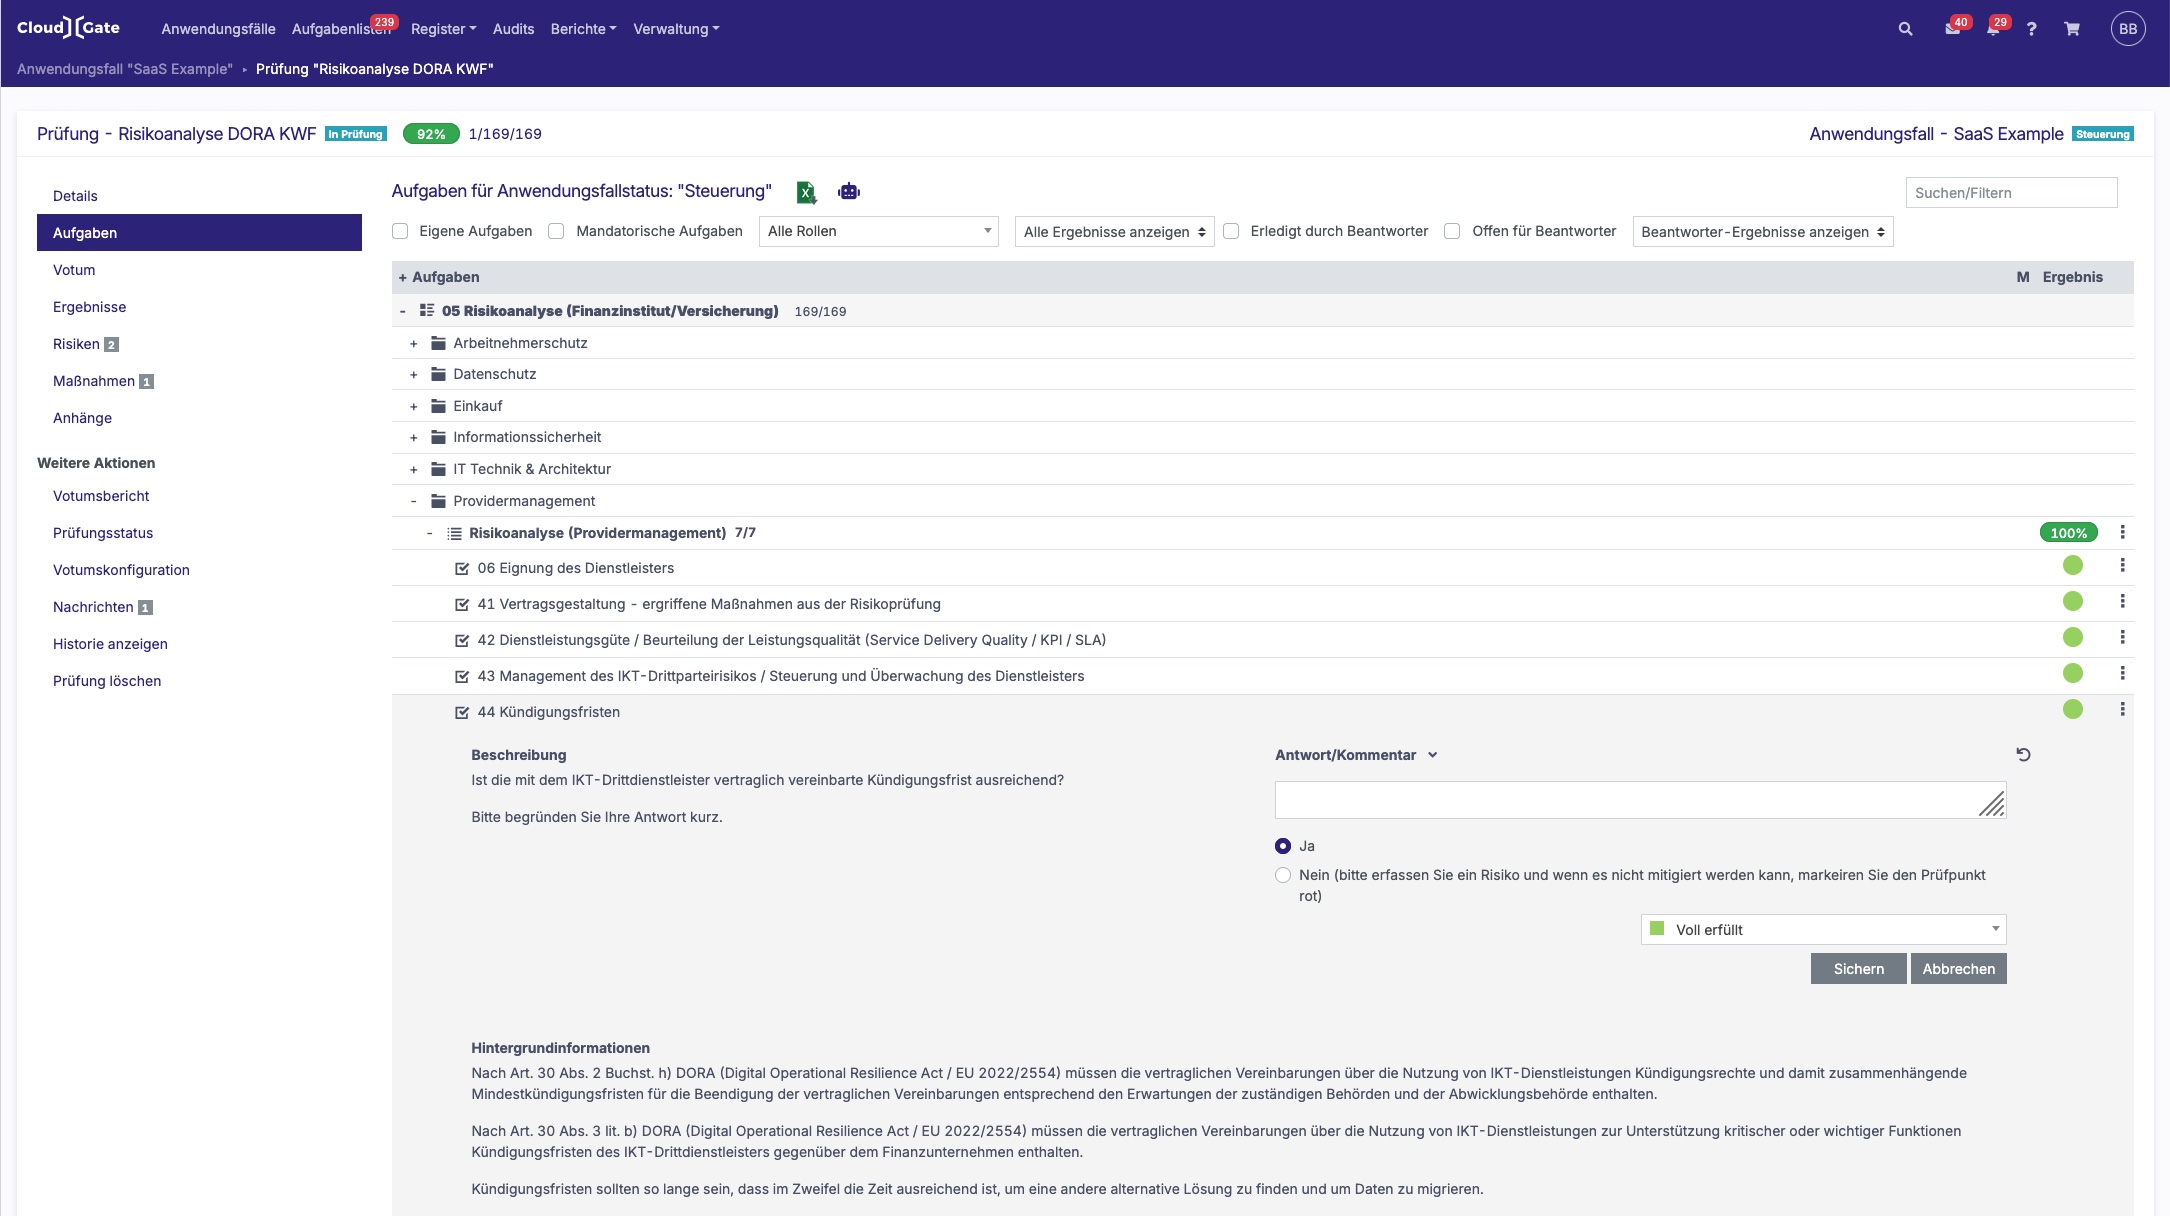The width and height of the screenshot is (2170, 1216).
Task: Open the notifications bell with 29 badge
Action: pyautogui.click(x=1992, y=29)
